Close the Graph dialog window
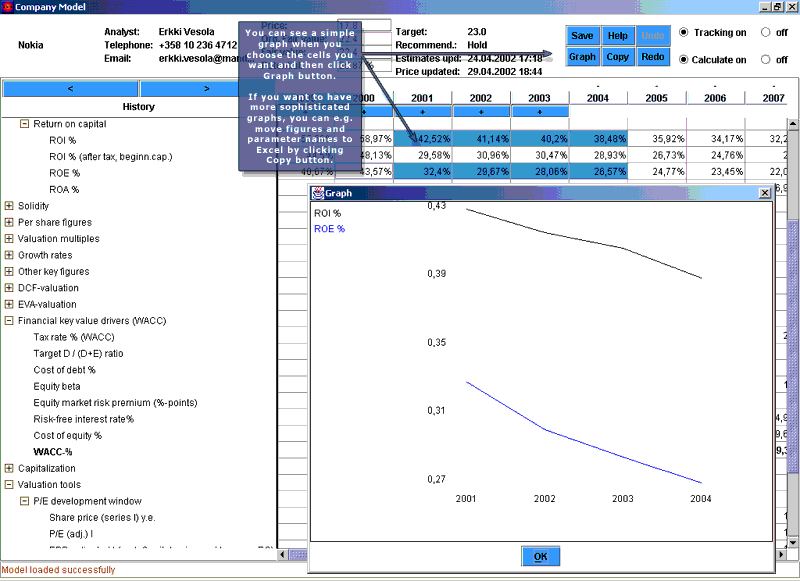The image size is (800, 581). pos(764,193)
